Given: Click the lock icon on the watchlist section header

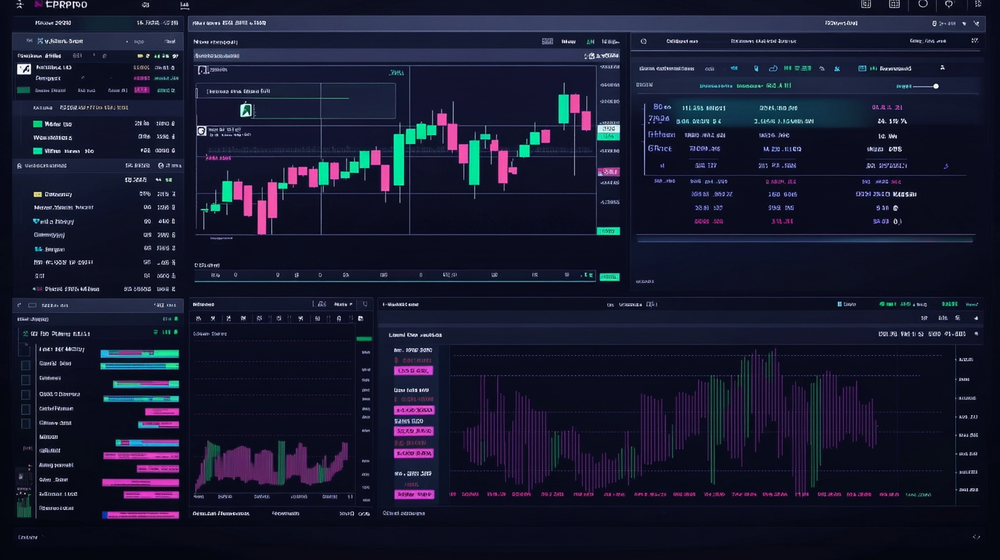Looking at the screenshot, I should click(x=19, y=166).
